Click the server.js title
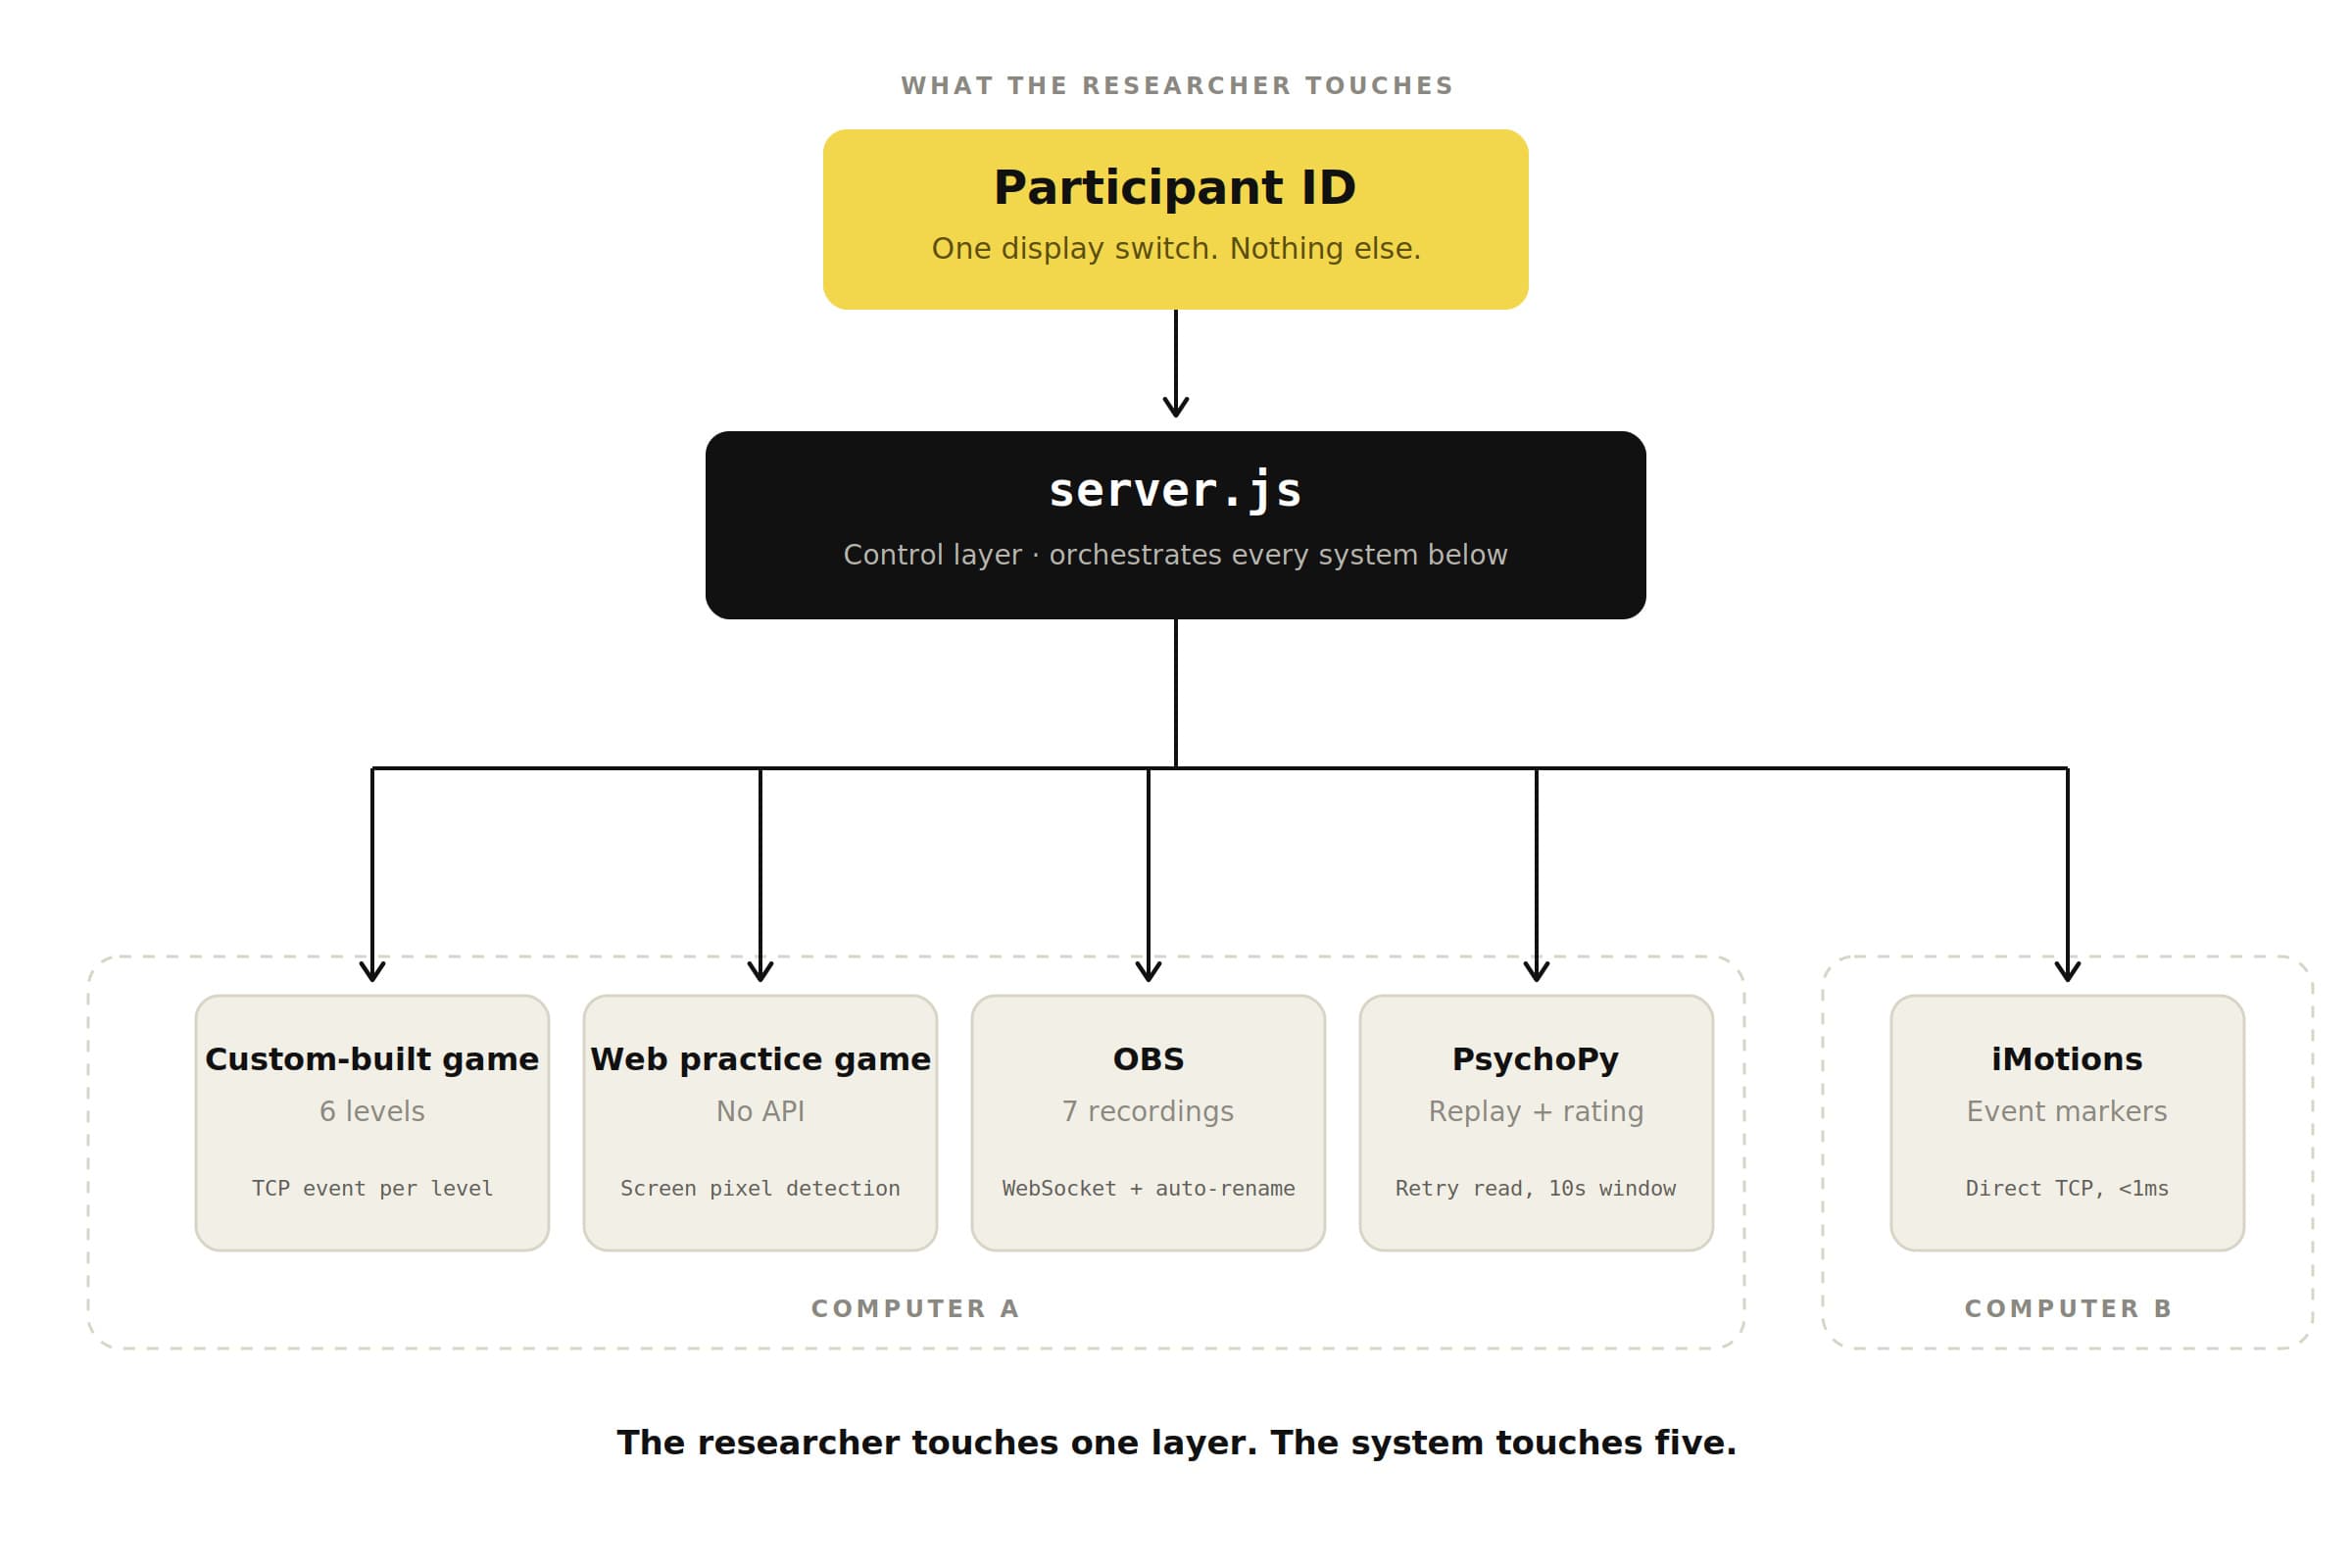The height and width of the screenshot is (1568, 2352). pyautogui.click(x=1175, y=491)
